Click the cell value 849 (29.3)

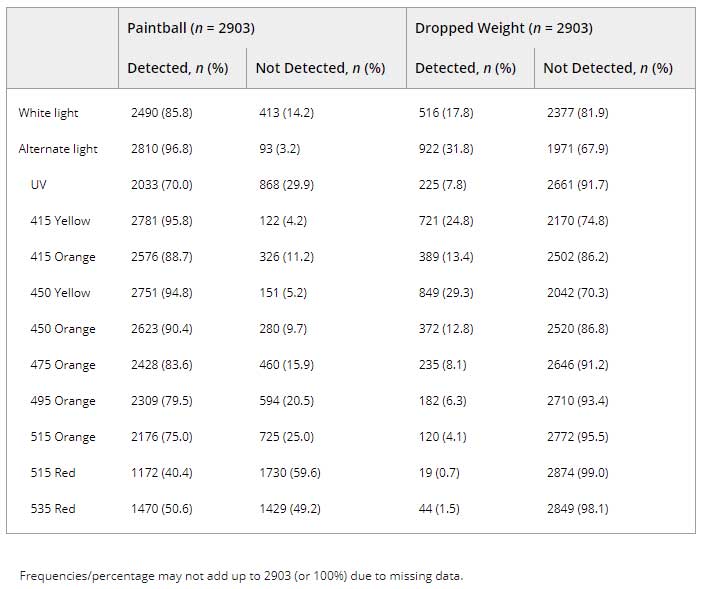click(x=446, y=293)
